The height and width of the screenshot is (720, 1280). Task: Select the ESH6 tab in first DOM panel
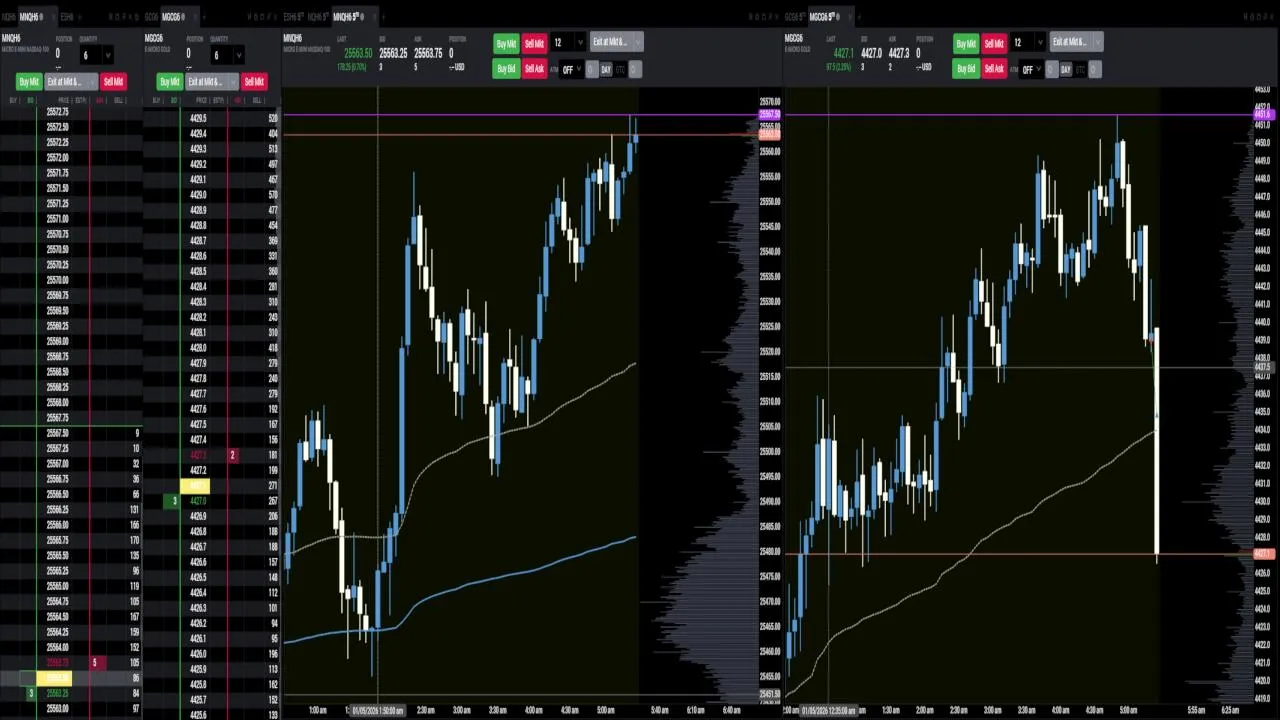click(x=67, y=17)
